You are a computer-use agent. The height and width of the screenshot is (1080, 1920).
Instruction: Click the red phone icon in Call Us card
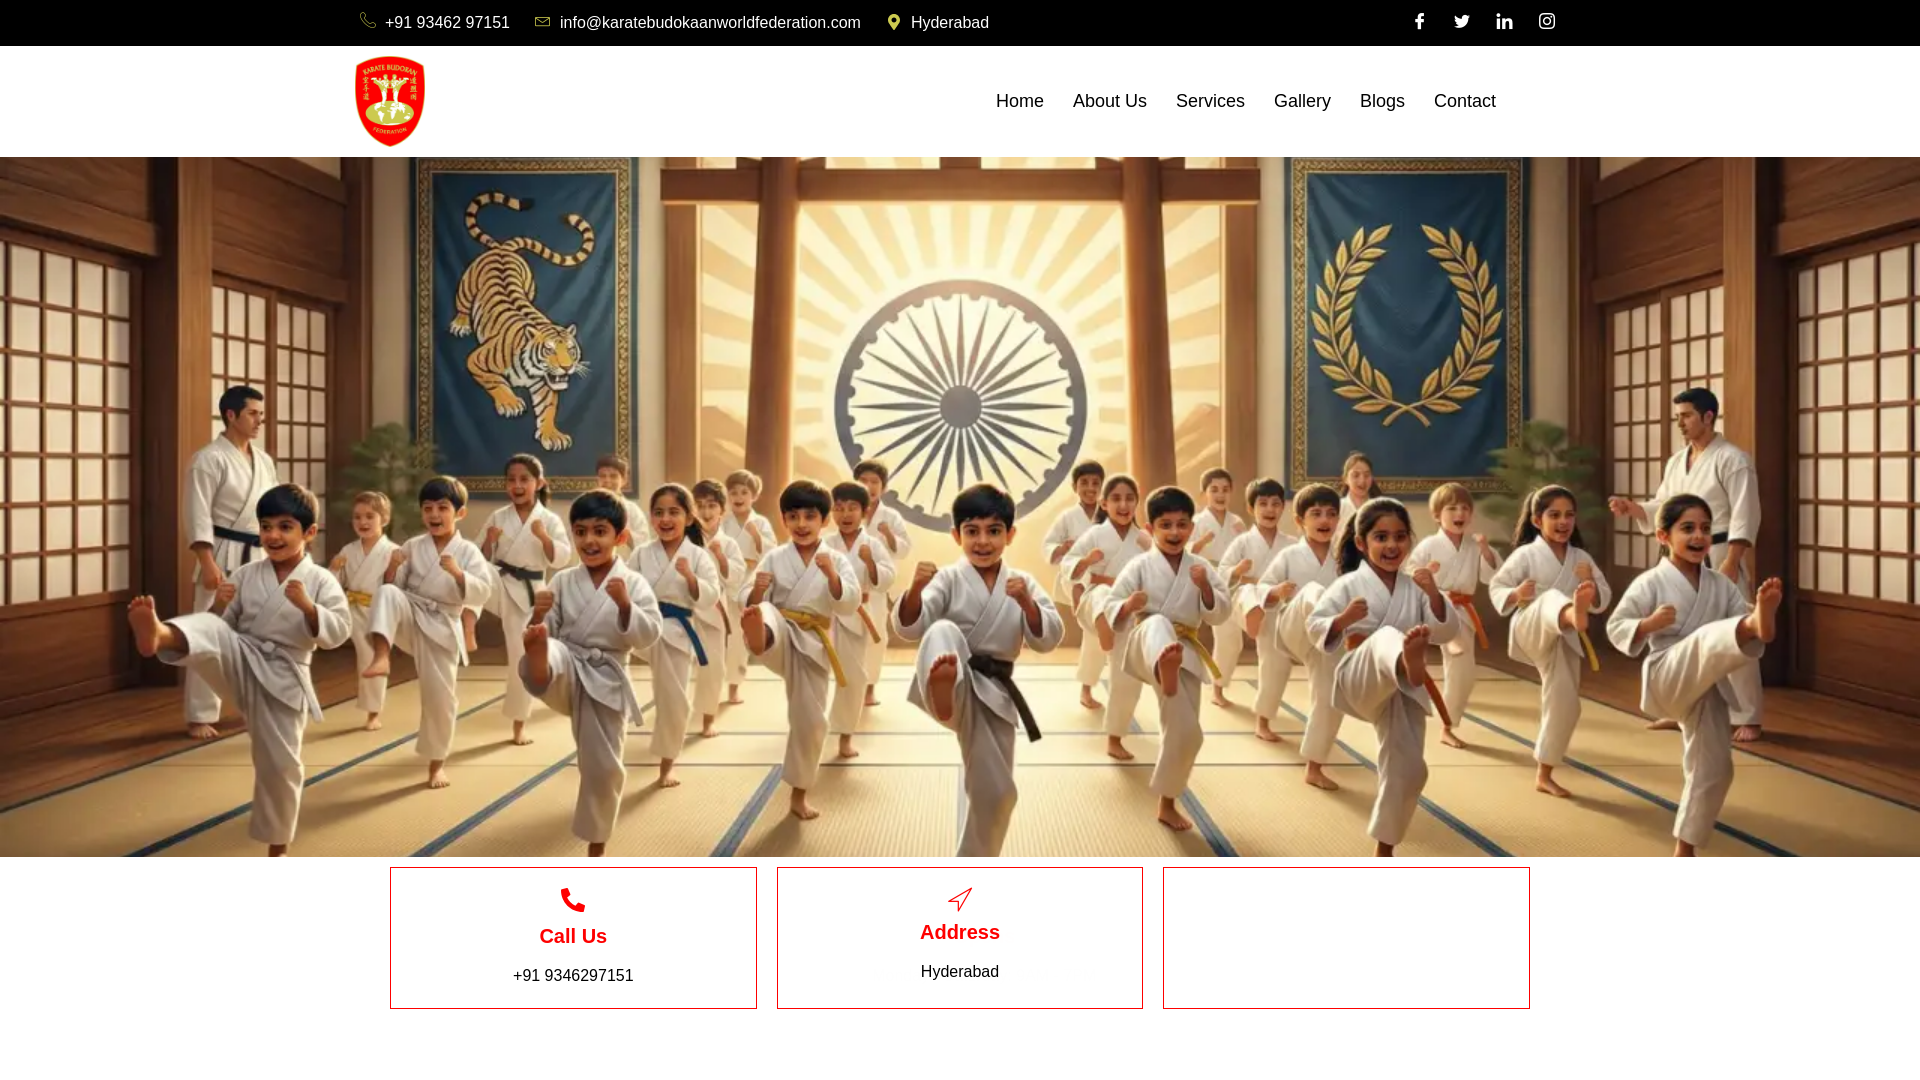click(573, 900)
